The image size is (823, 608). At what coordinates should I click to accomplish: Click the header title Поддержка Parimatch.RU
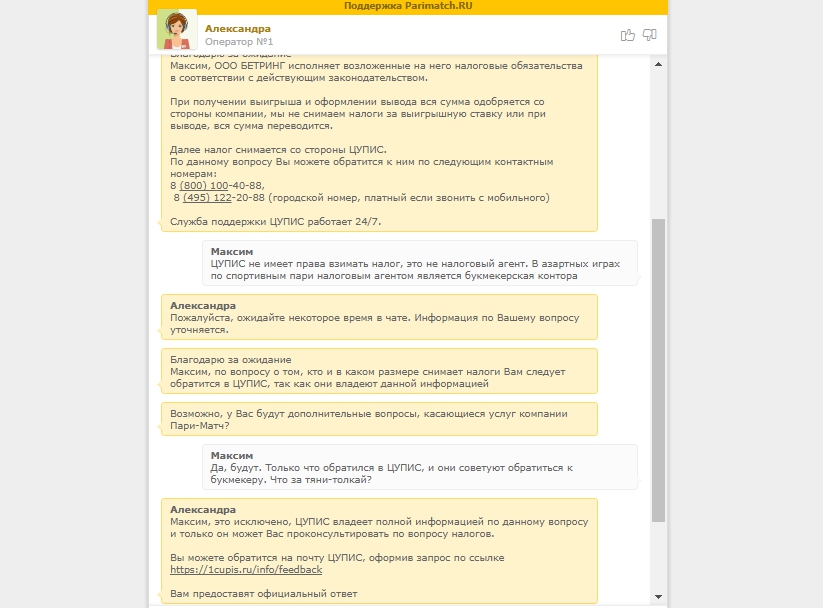pyautogui.click(x=408, y=6)
